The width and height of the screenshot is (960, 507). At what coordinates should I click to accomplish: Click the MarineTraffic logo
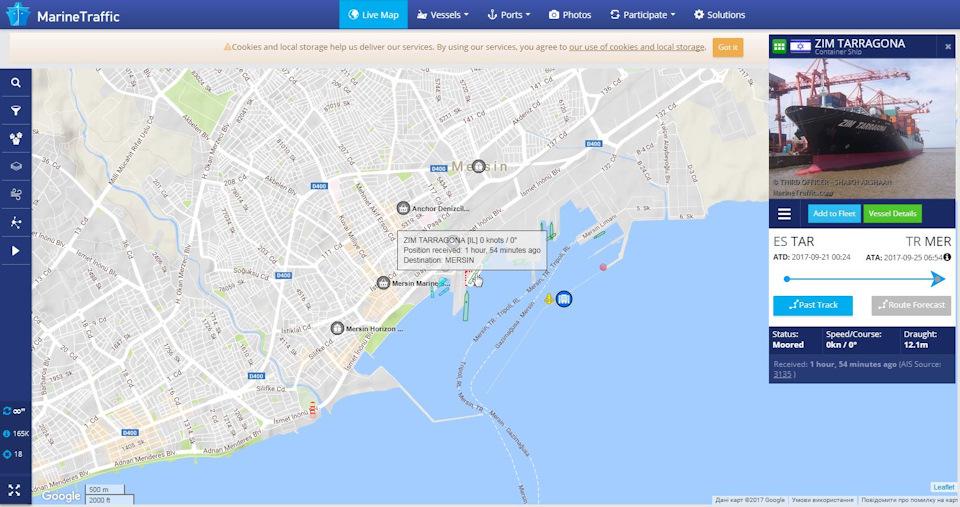[64, 15]
